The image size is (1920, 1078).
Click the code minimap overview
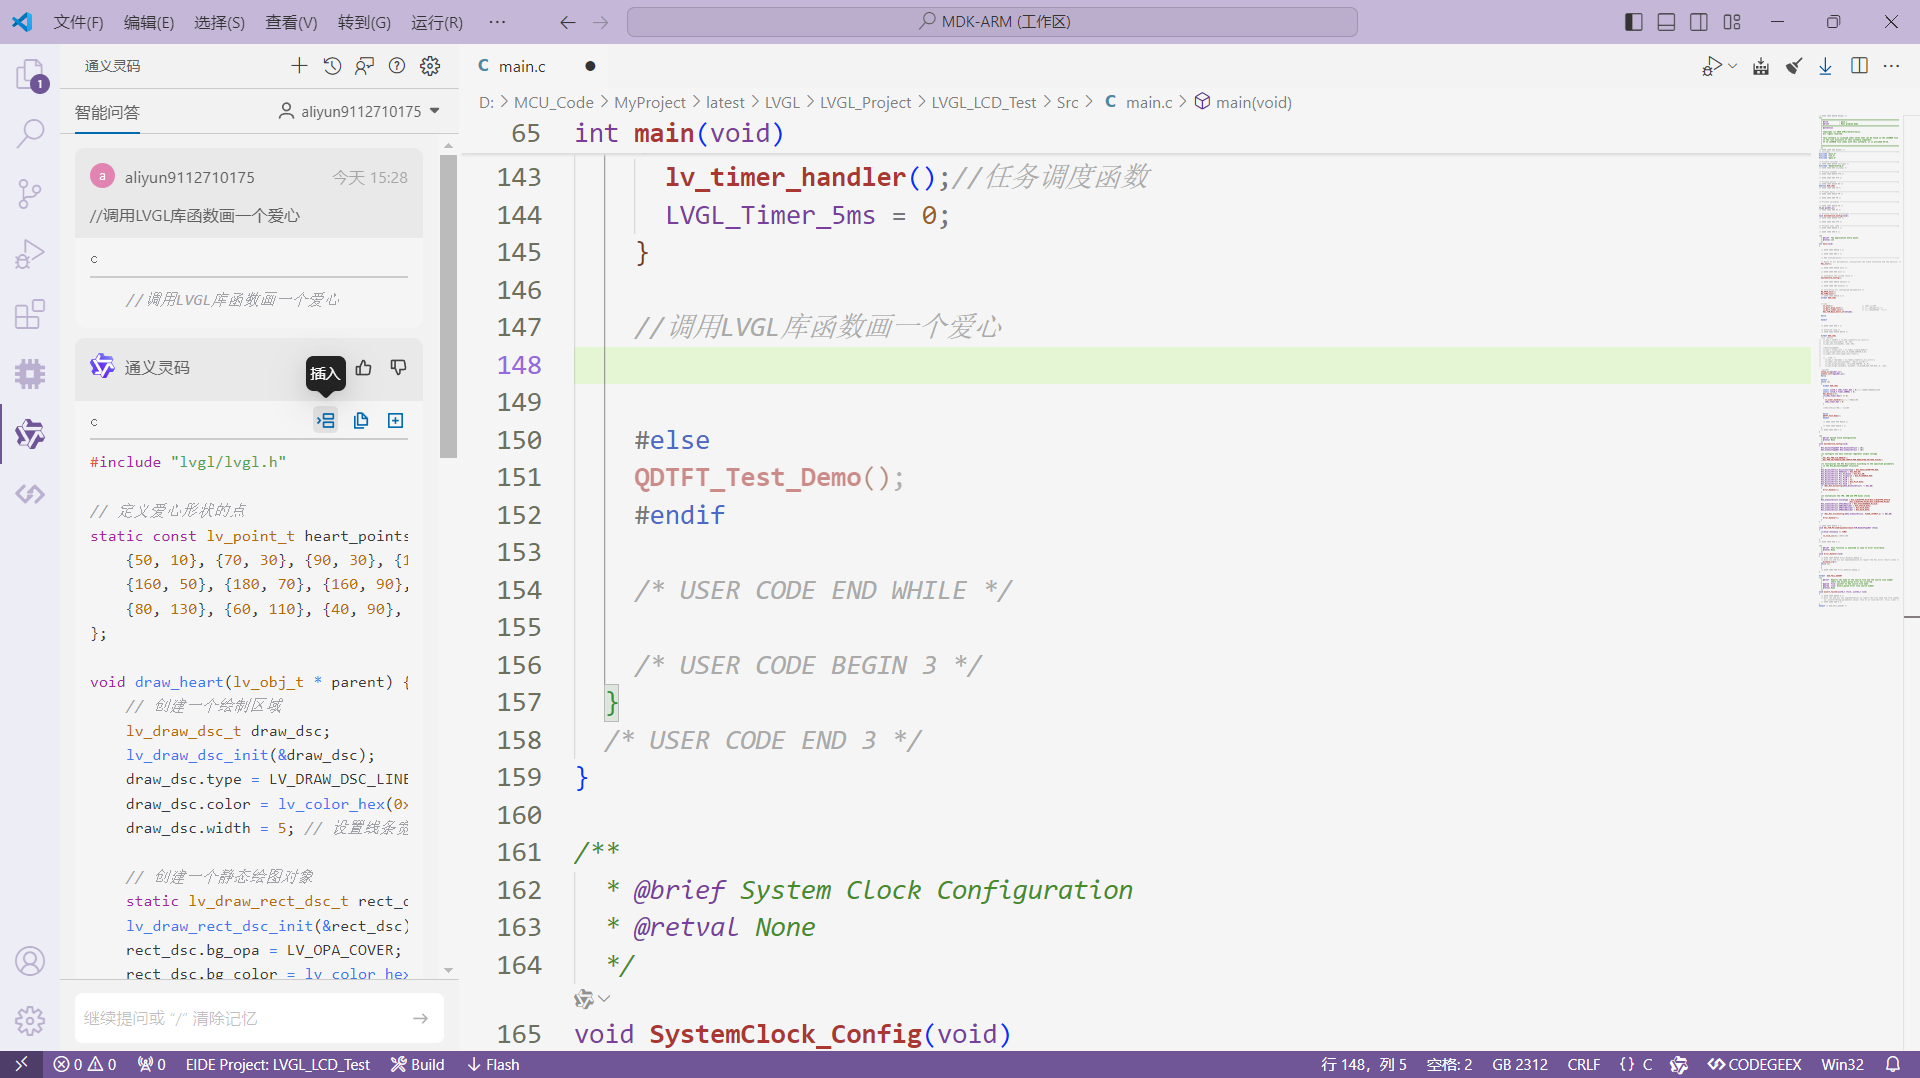[x=1860, y=360]
